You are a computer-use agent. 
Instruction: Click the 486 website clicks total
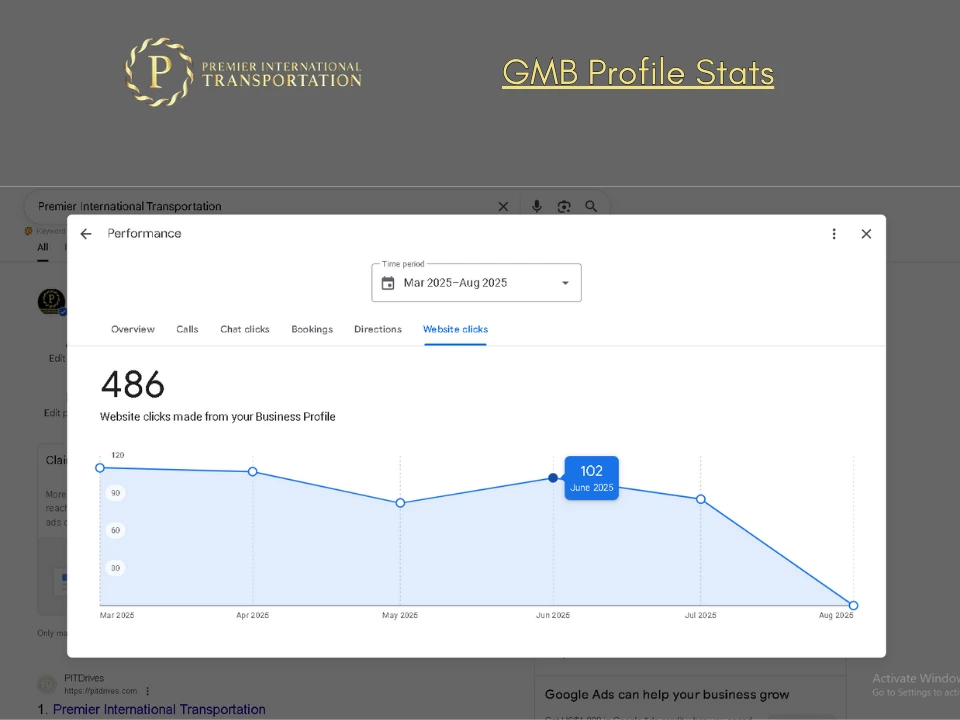coord(133,384)
